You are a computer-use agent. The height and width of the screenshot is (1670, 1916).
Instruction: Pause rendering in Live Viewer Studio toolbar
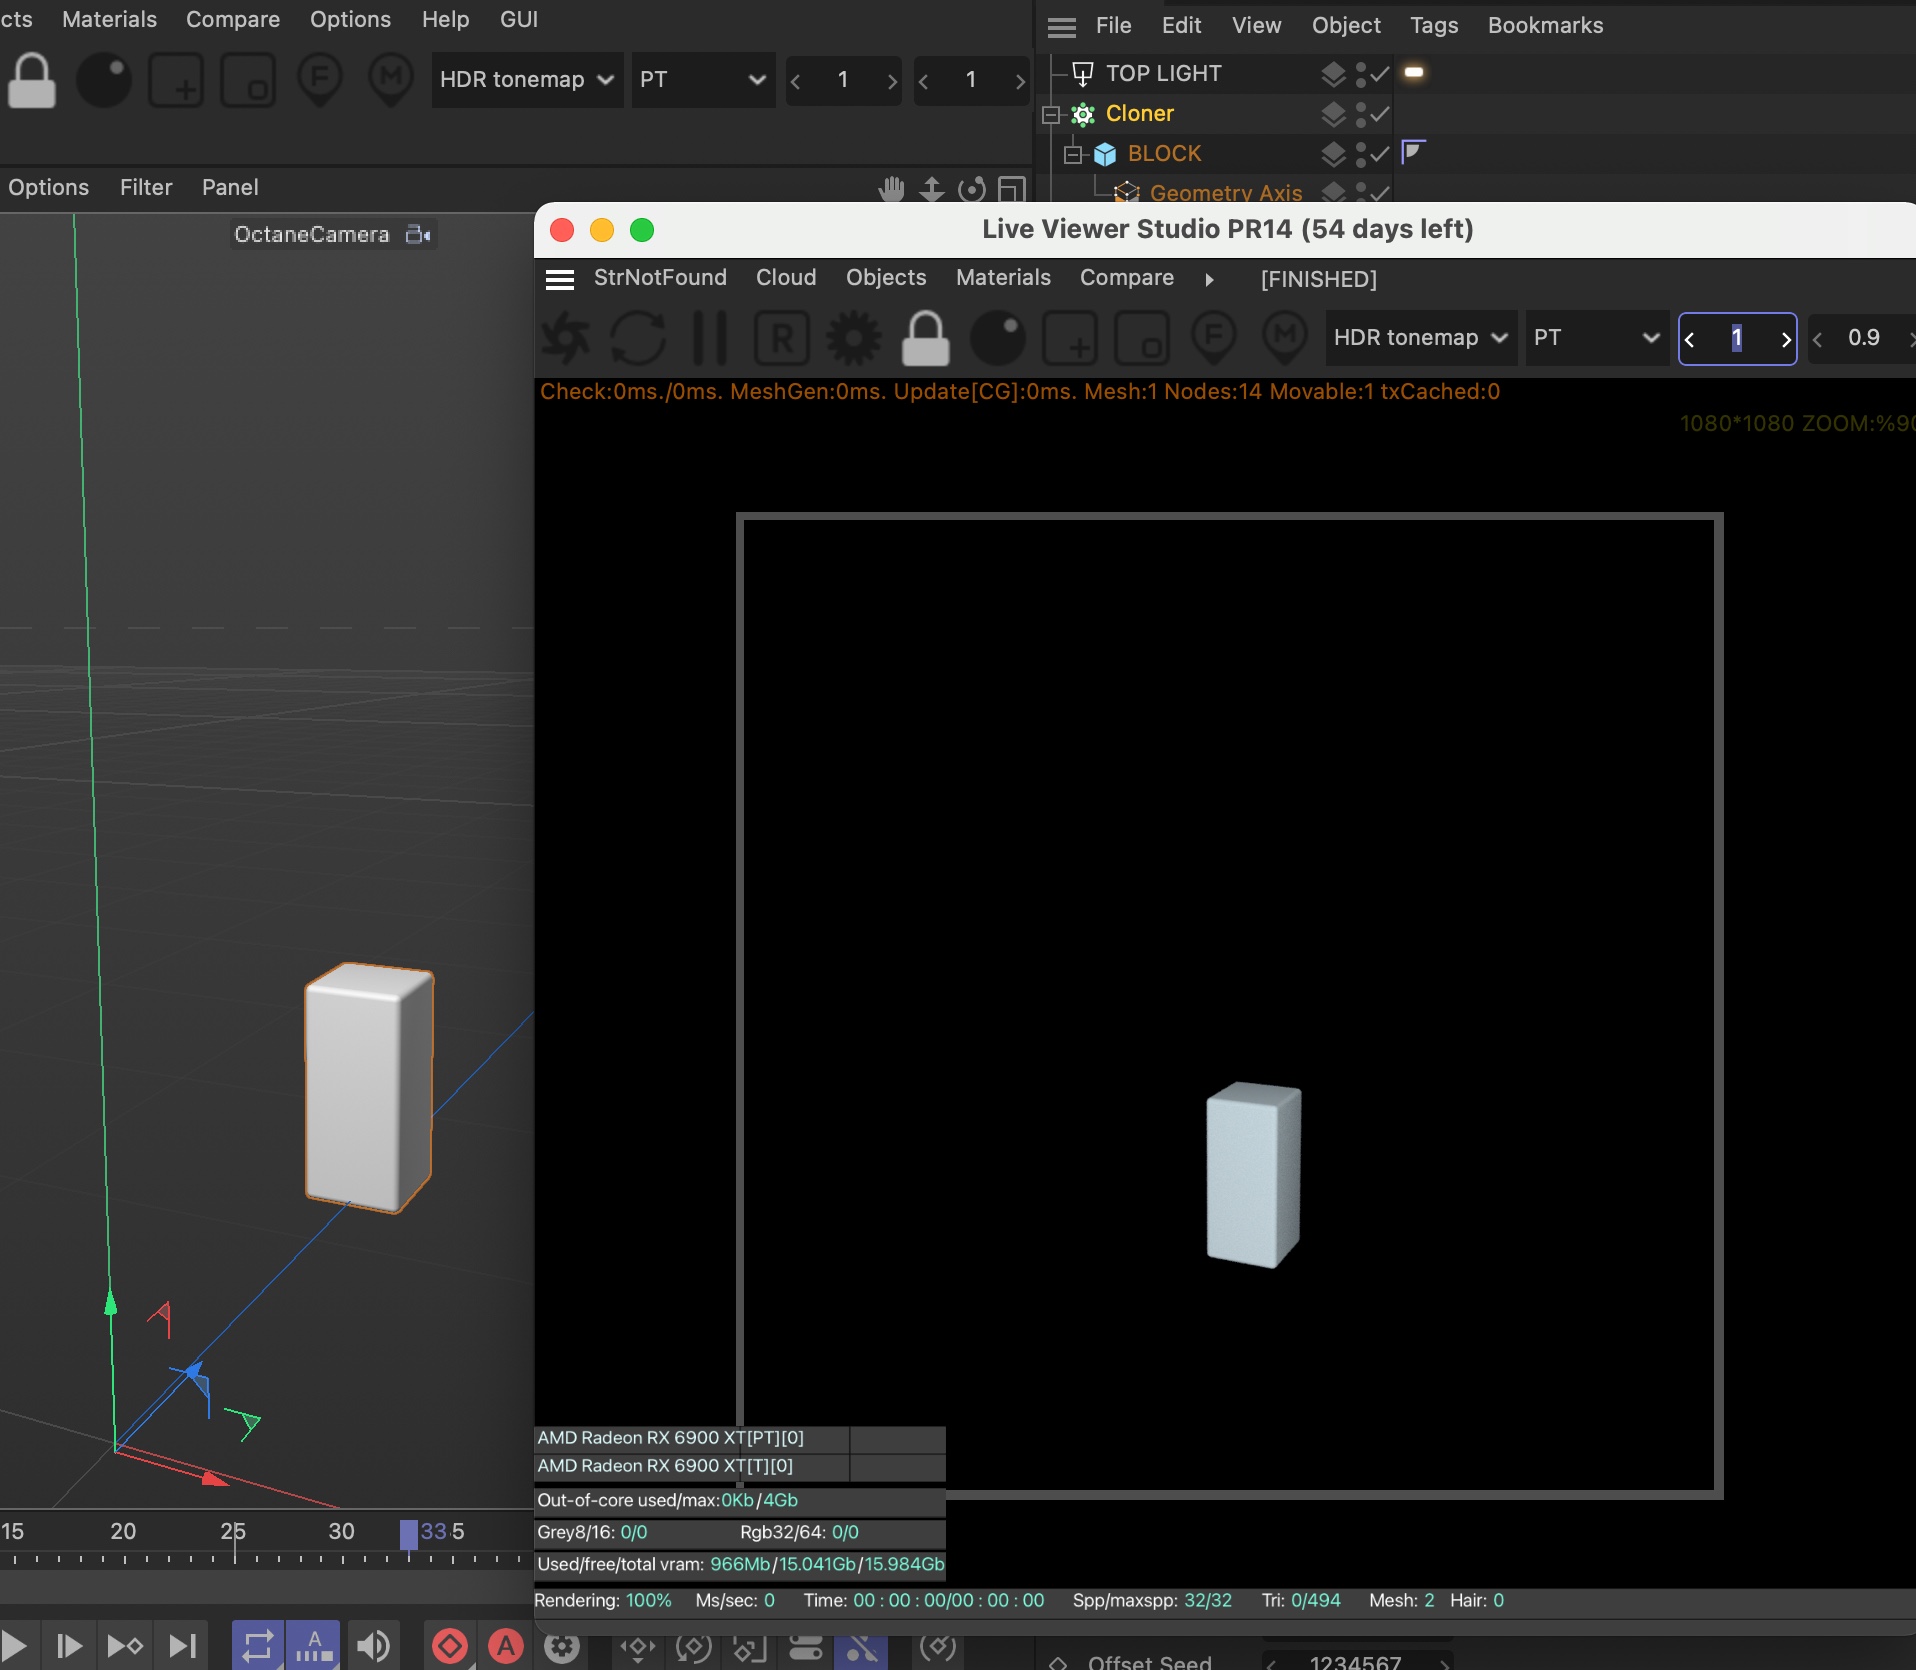(710, 338)
